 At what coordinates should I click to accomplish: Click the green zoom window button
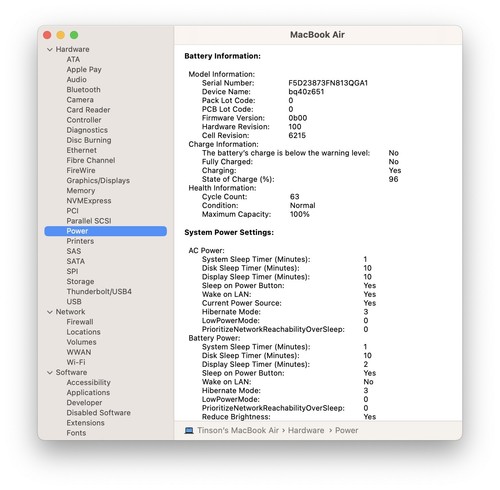pyautogui.click(x=74, y=35)
